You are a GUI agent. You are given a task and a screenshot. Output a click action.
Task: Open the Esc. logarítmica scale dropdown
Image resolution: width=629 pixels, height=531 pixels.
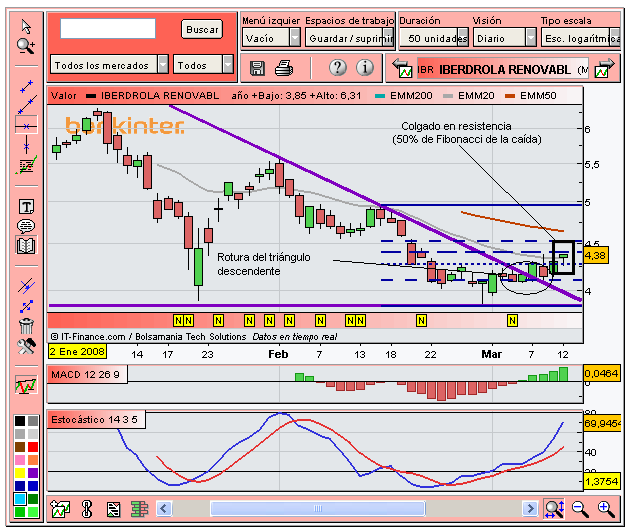click(581, 38)
